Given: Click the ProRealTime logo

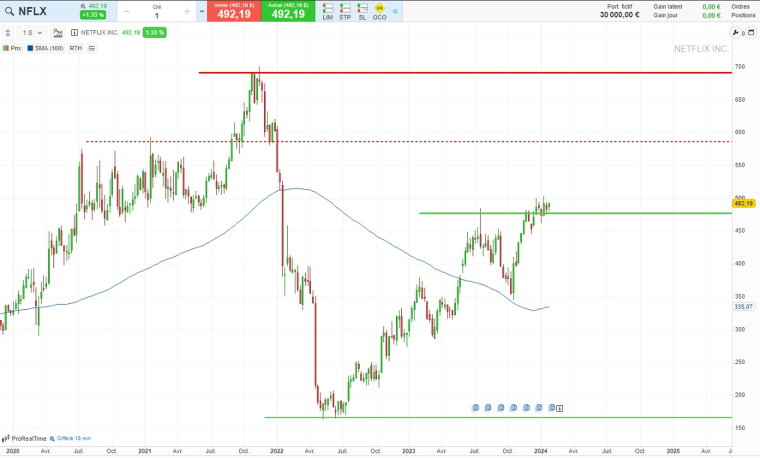Looking at the screenshot, I should coord(25,438).
